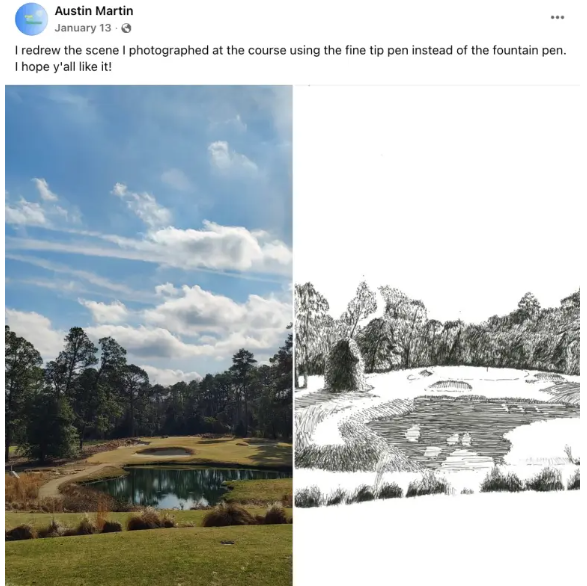Click the grass tufts in the photo foreground

(x=149, y=520)
